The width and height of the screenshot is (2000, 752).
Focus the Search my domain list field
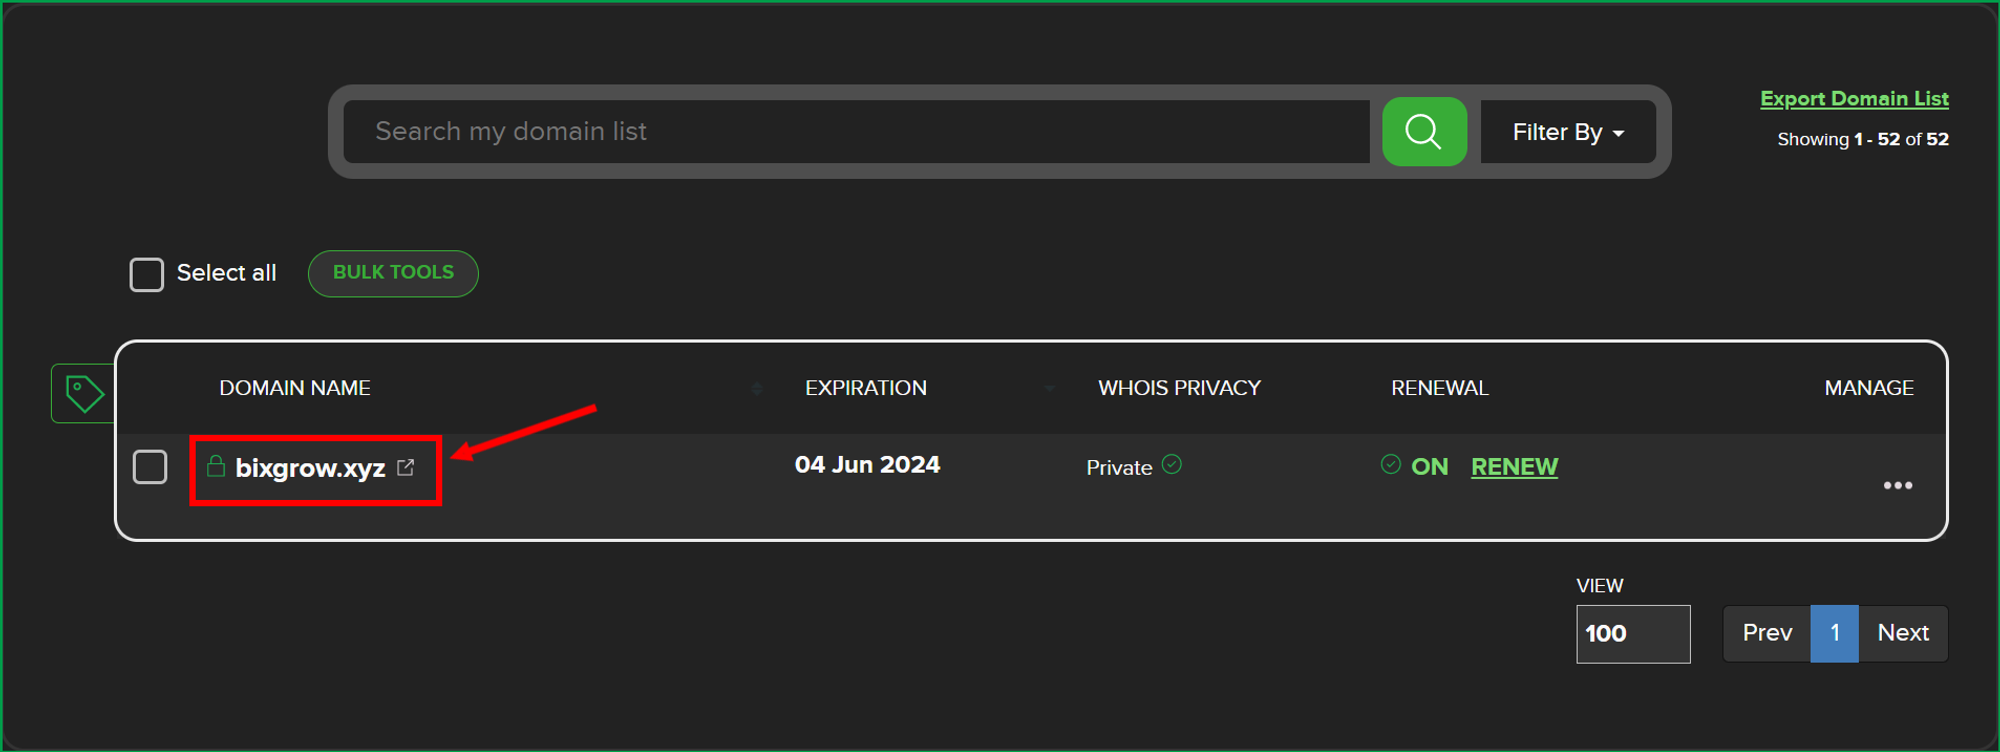856,132
